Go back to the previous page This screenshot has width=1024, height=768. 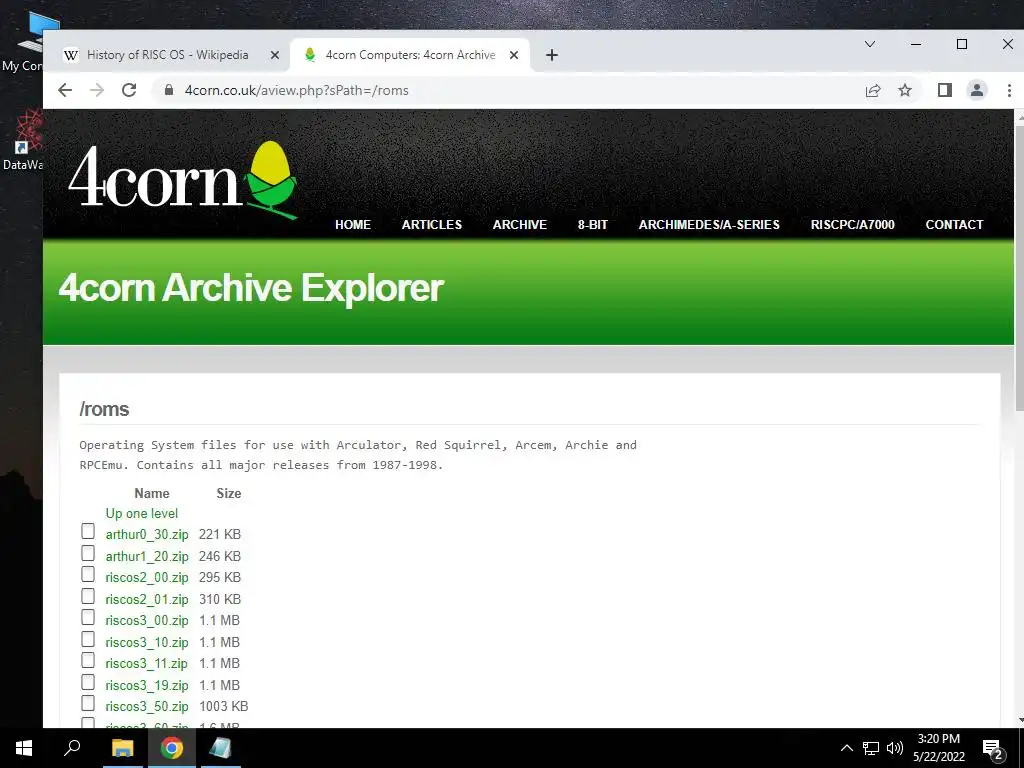click(65, 90)
